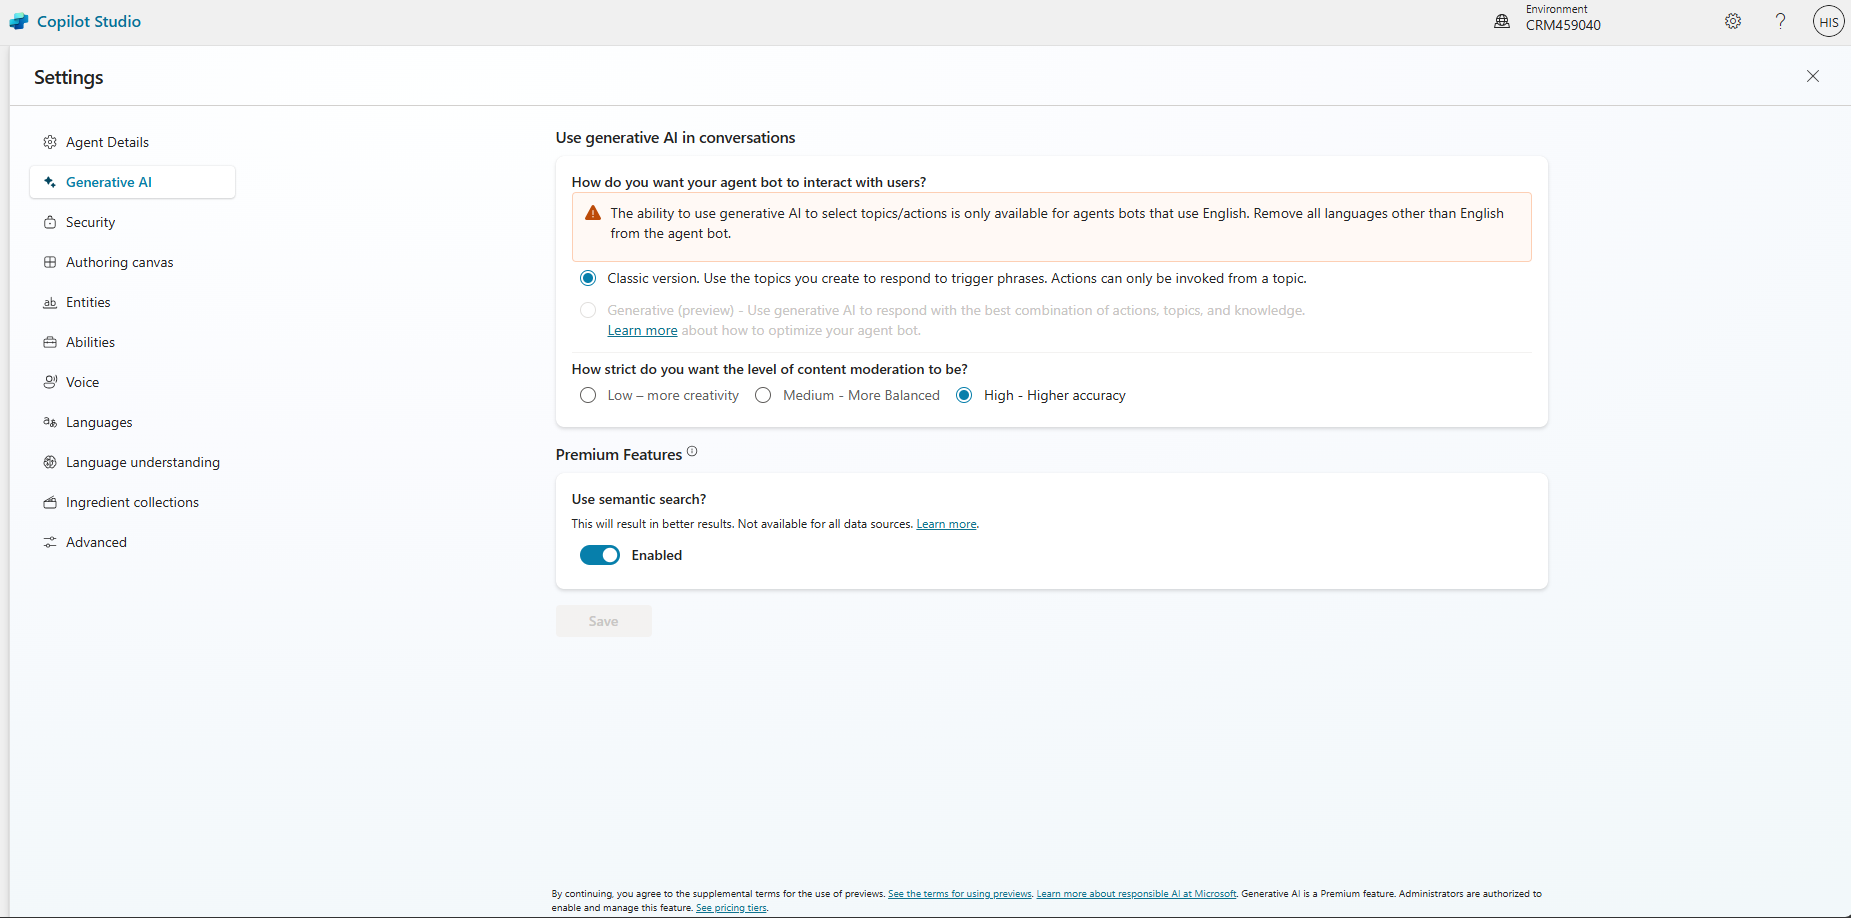This screenshot has width=1851, height=918.
Task: Click the Advanced sliders icon
Action: pyautogui.click(x=50, y=542)
